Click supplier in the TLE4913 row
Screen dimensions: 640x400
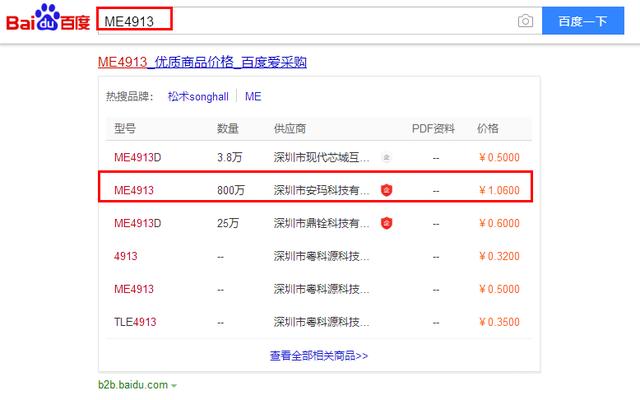click(x=321, y=322)
